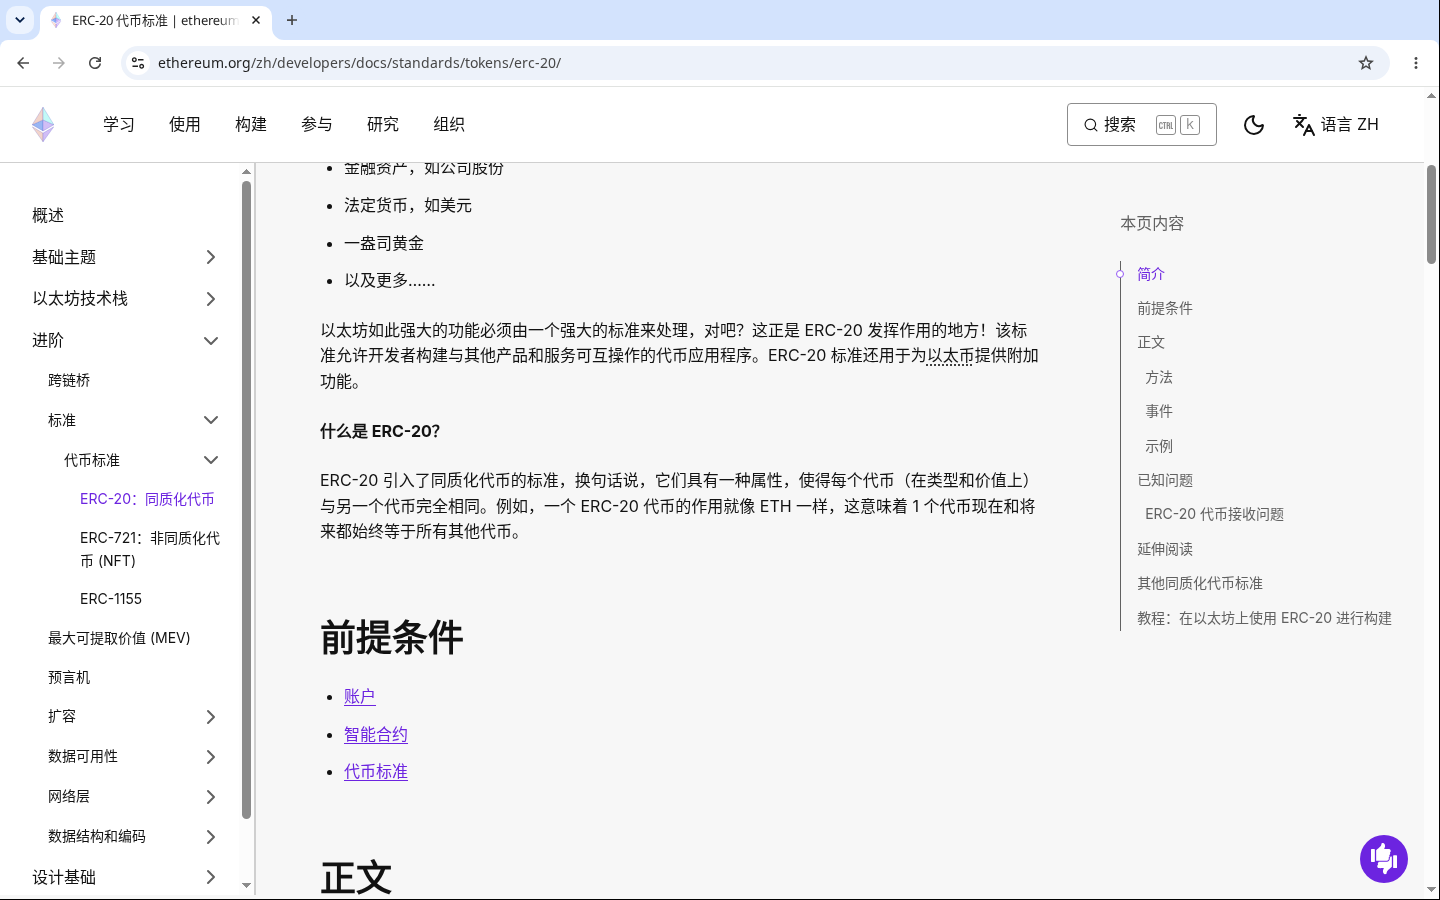Open the 搜索 search box

coord(1142,125)
